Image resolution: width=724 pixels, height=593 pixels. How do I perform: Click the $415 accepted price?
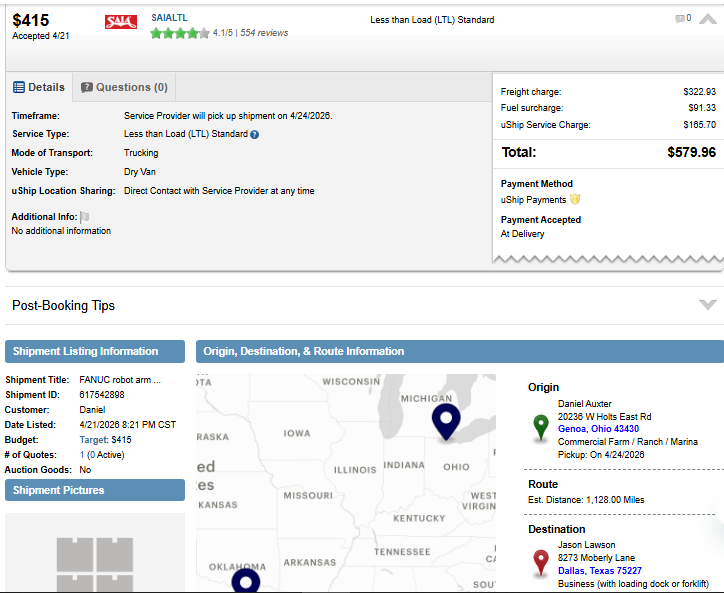click(30, 20)
